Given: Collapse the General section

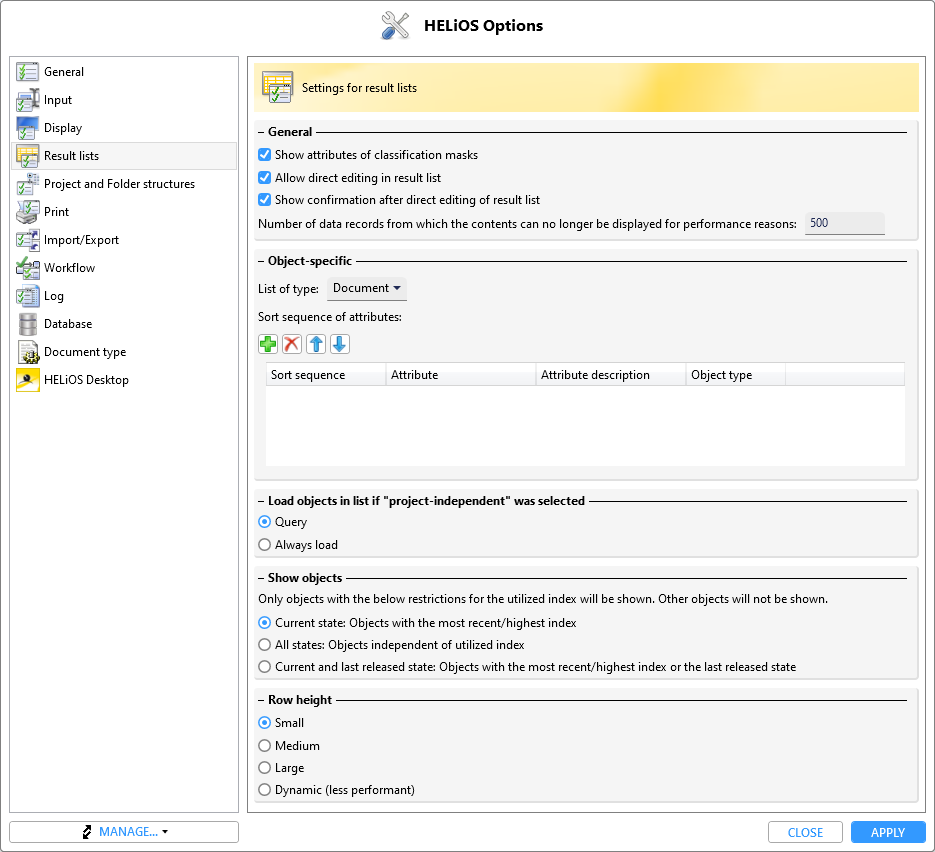Looking at the screenshot, I should tap(261, 132).
